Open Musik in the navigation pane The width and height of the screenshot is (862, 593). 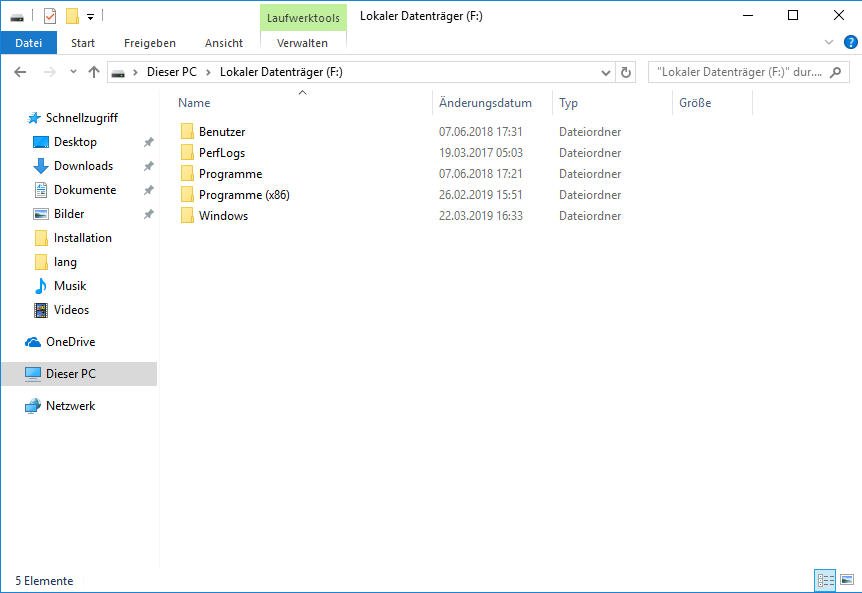[x=70, y=286]
